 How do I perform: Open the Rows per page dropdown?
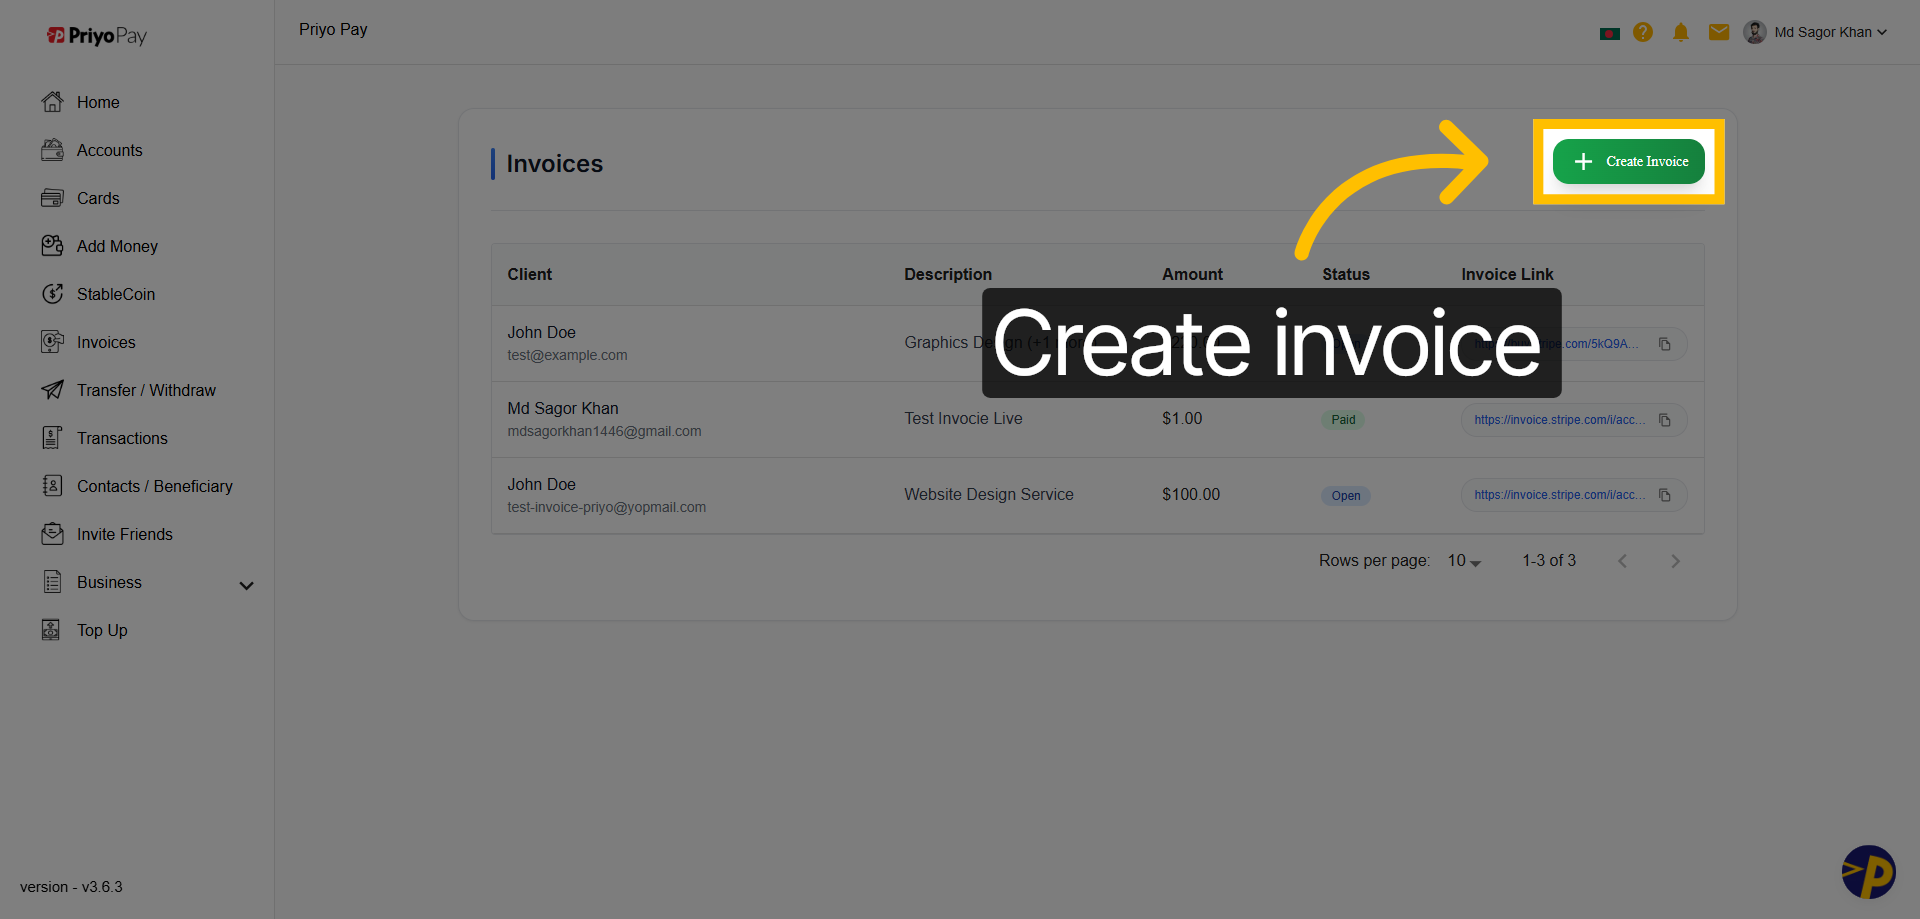(x=1463, y=561)
